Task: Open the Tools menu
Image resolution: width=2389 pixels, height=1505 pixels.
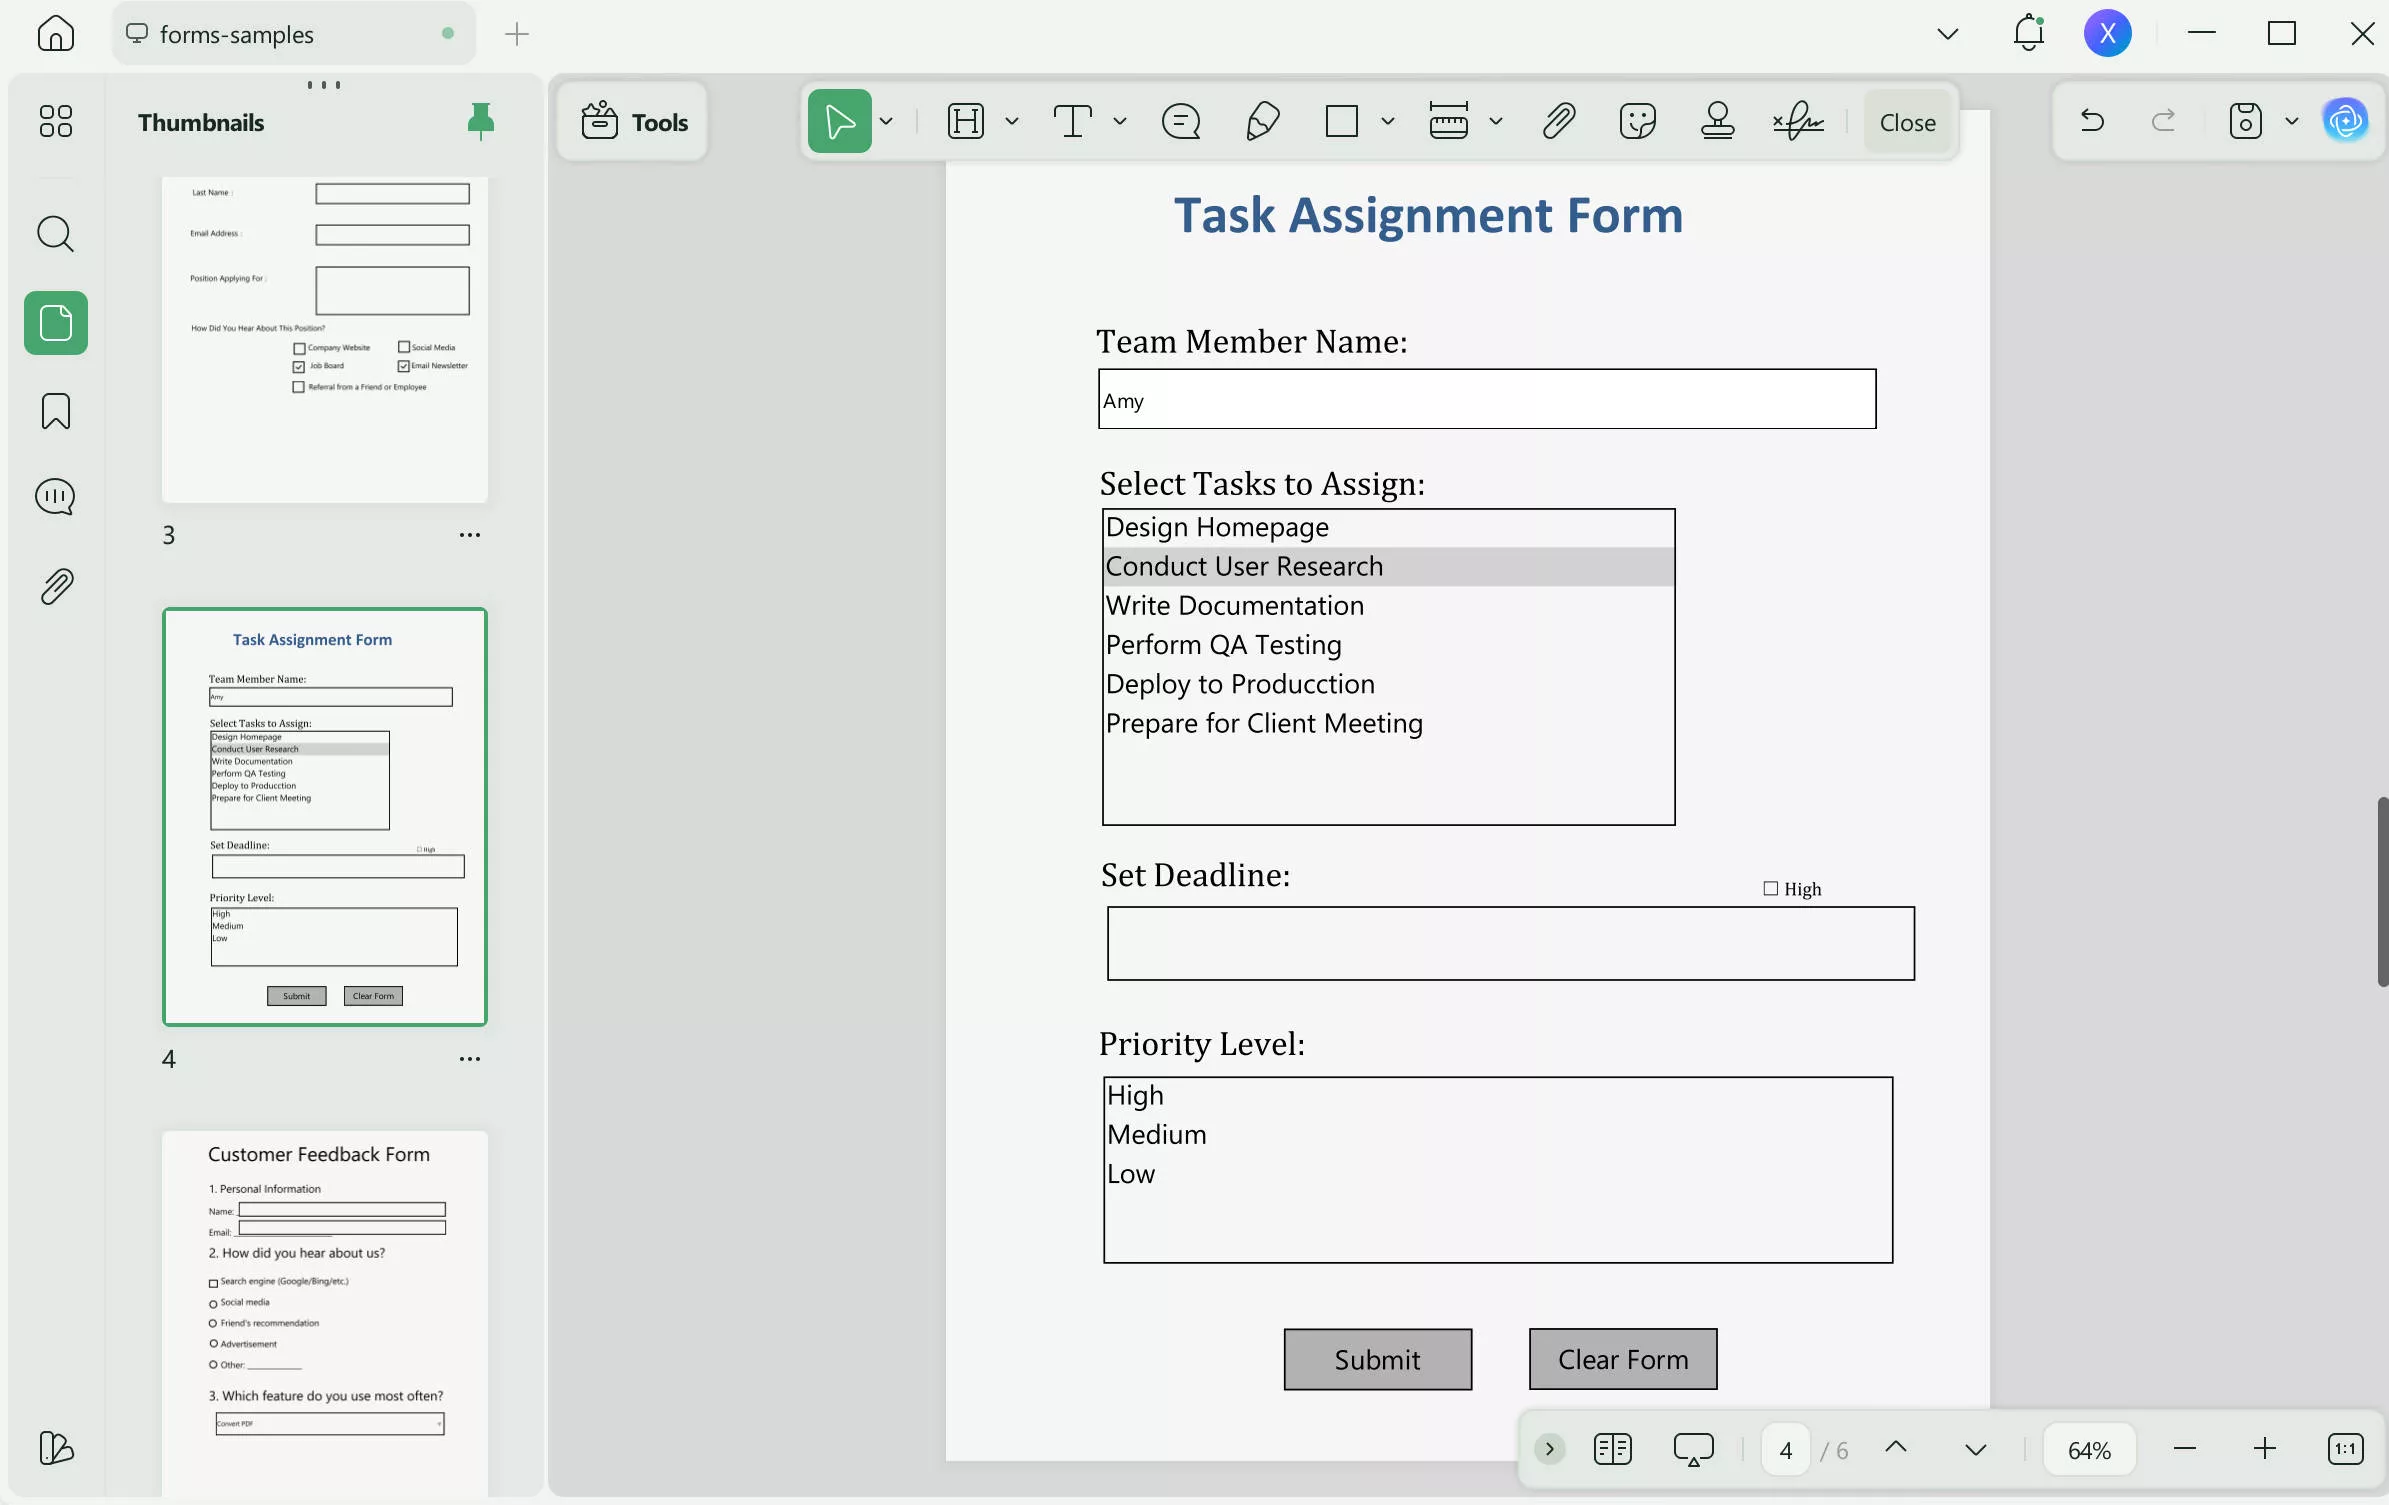Action: pos(634,122)
